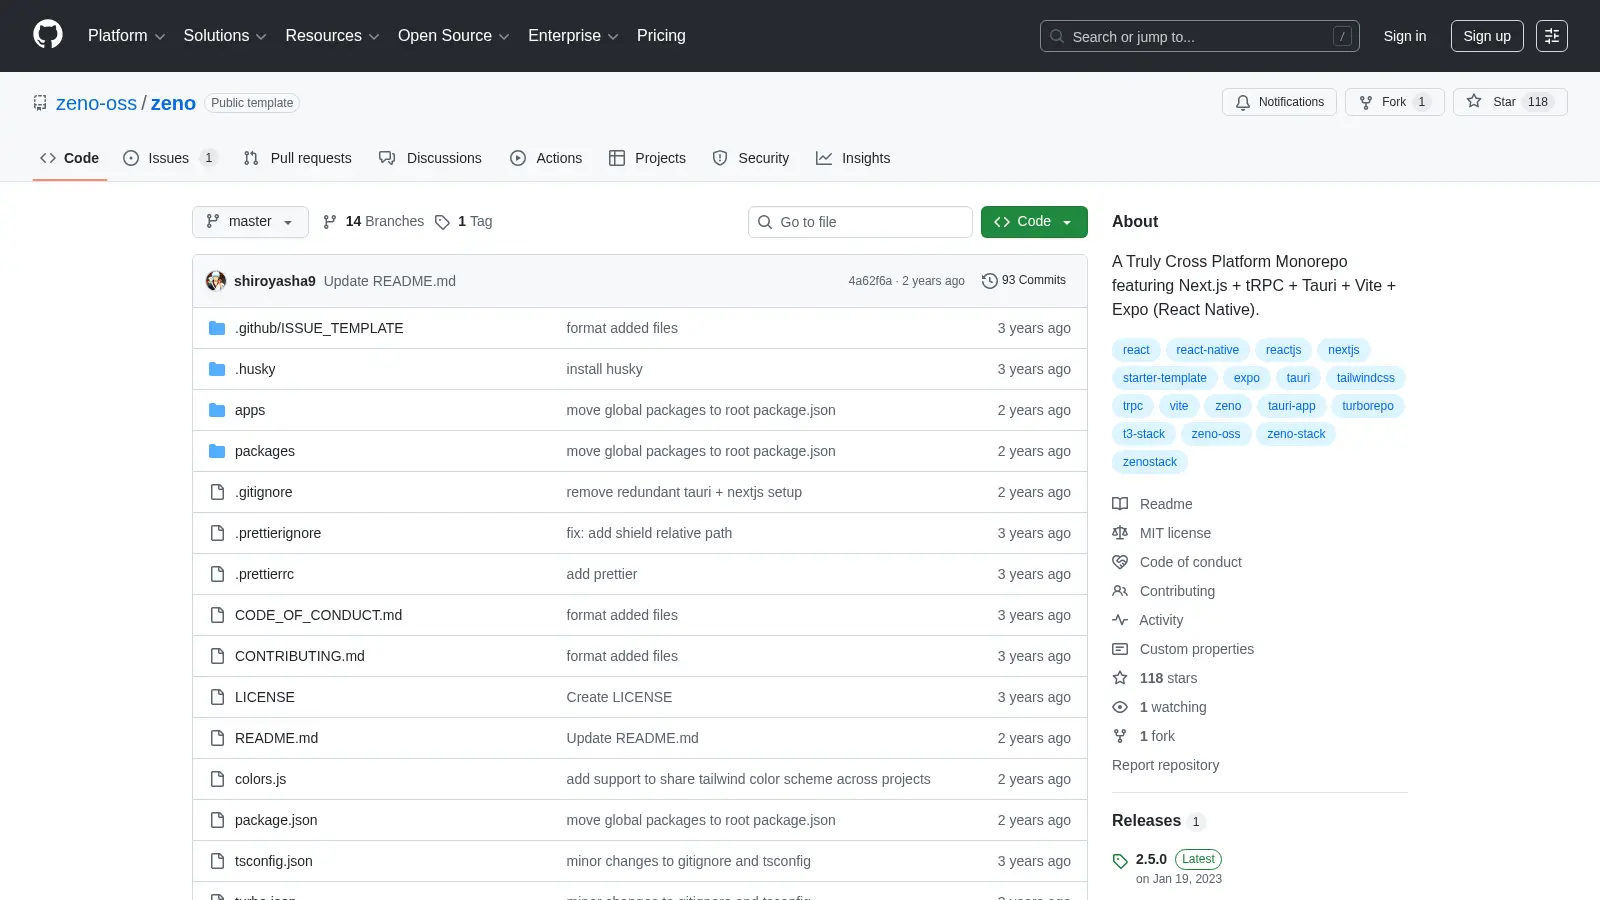Viewport: 1600px width, 900px height.
Task: Open the CONTRIBUTING.md file
Action: pyautogui.click(x=299, y=656)
